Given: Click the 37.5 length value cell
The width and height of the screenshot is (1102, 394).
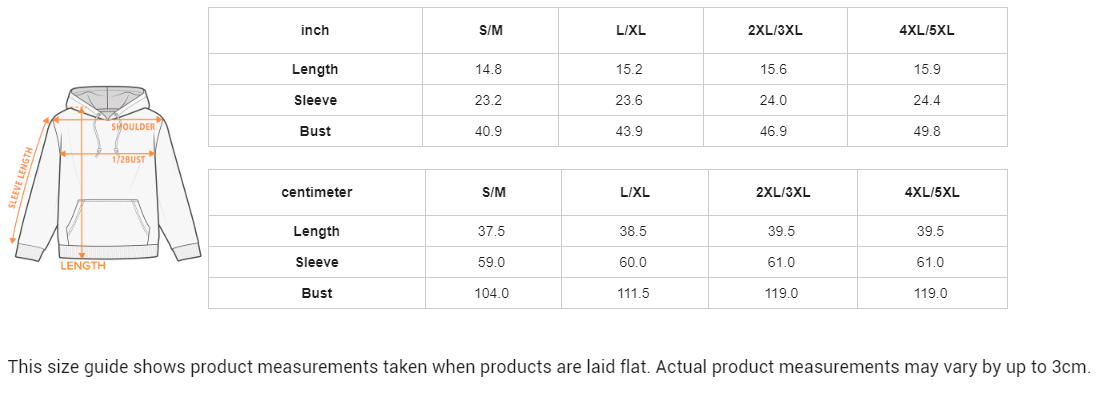Looking at the screenshot, I should point(493,231).
